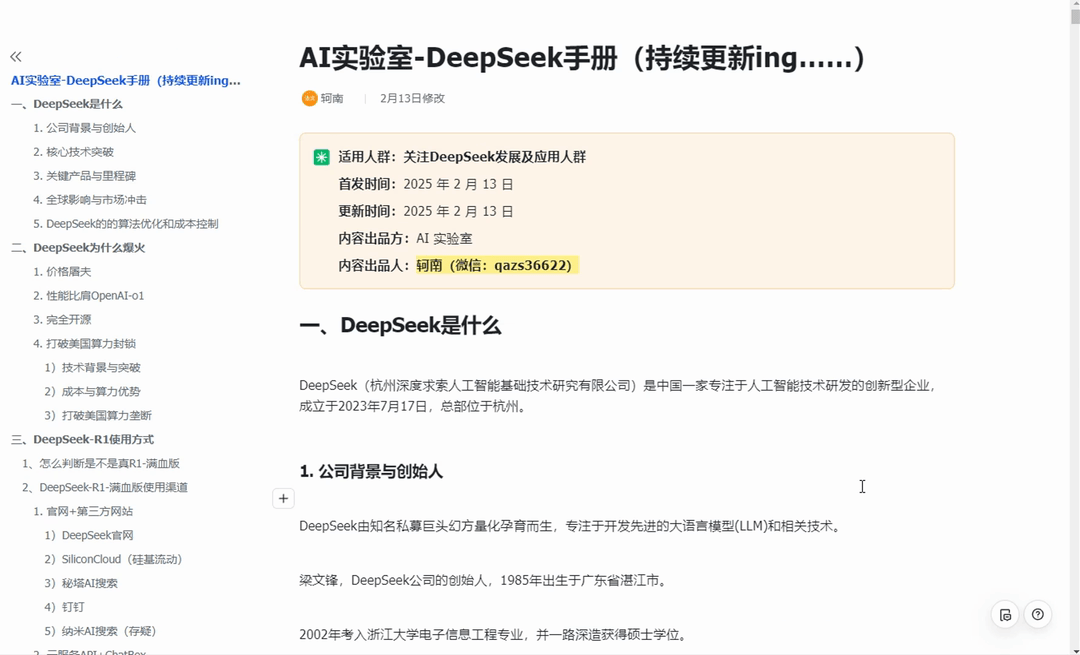Jump to 三、DeepSeek-R1使用方式 section
The image size is (1080, 655).
pos(82,439)
